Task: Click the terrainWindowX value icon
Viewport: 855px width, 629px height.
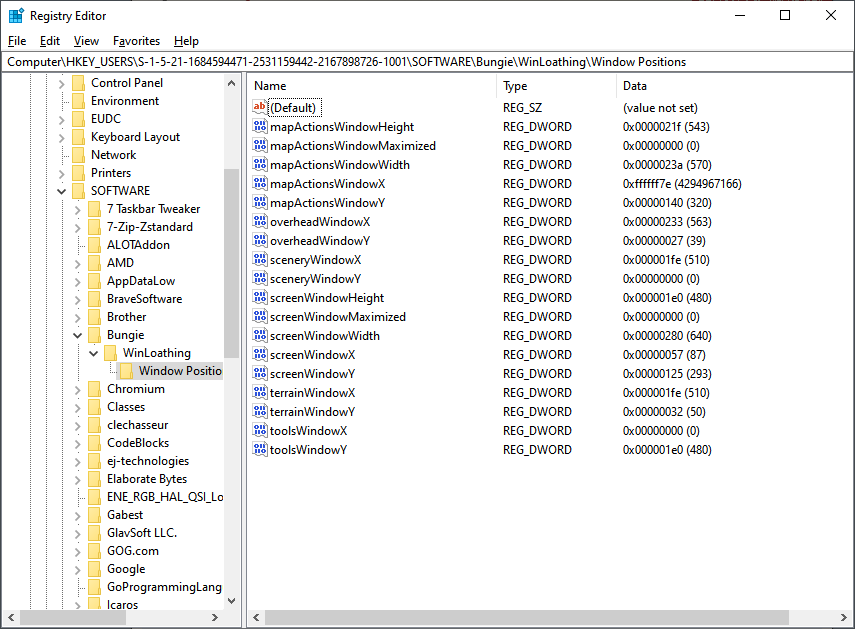Action: (x=260, y=392)
